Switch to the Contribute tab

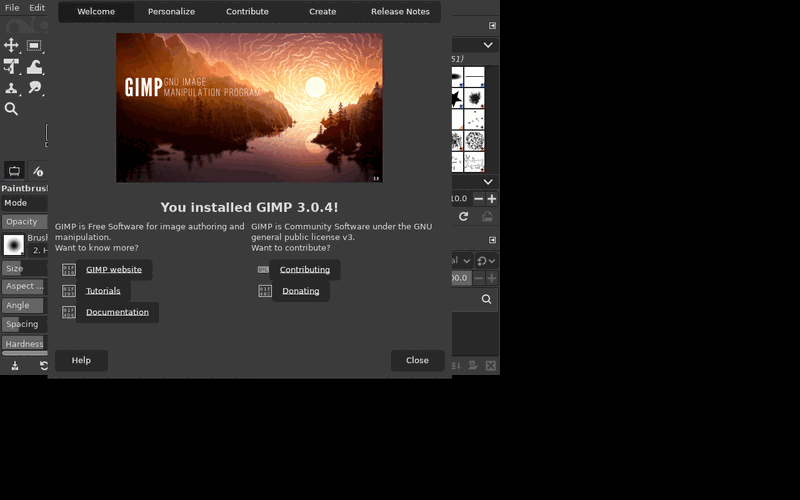point(247,11)
